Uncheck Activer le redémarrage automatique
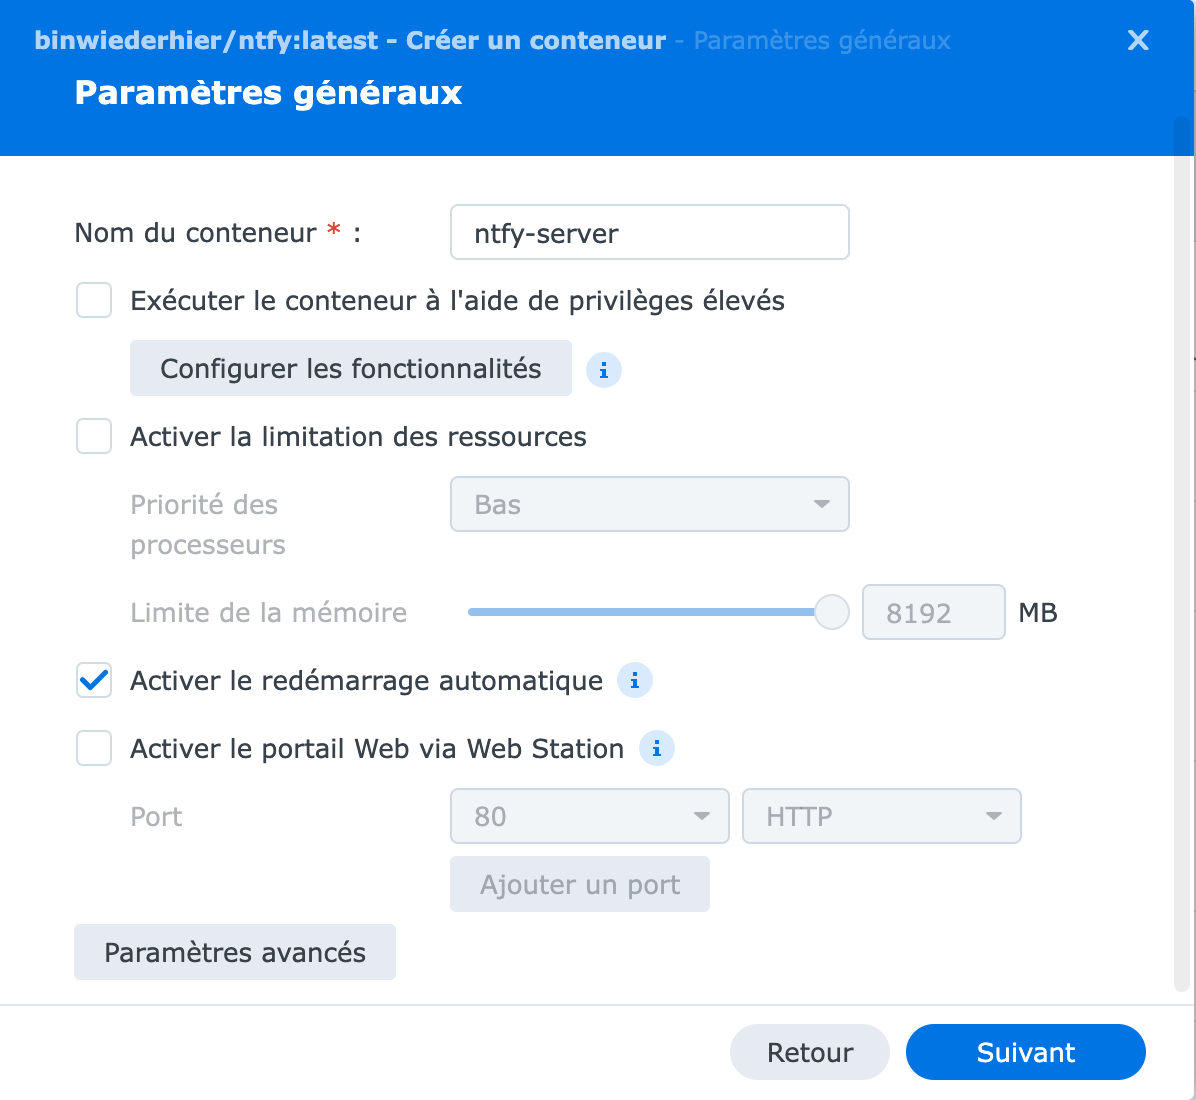The image size is (1196, 1100). point(94,680)
